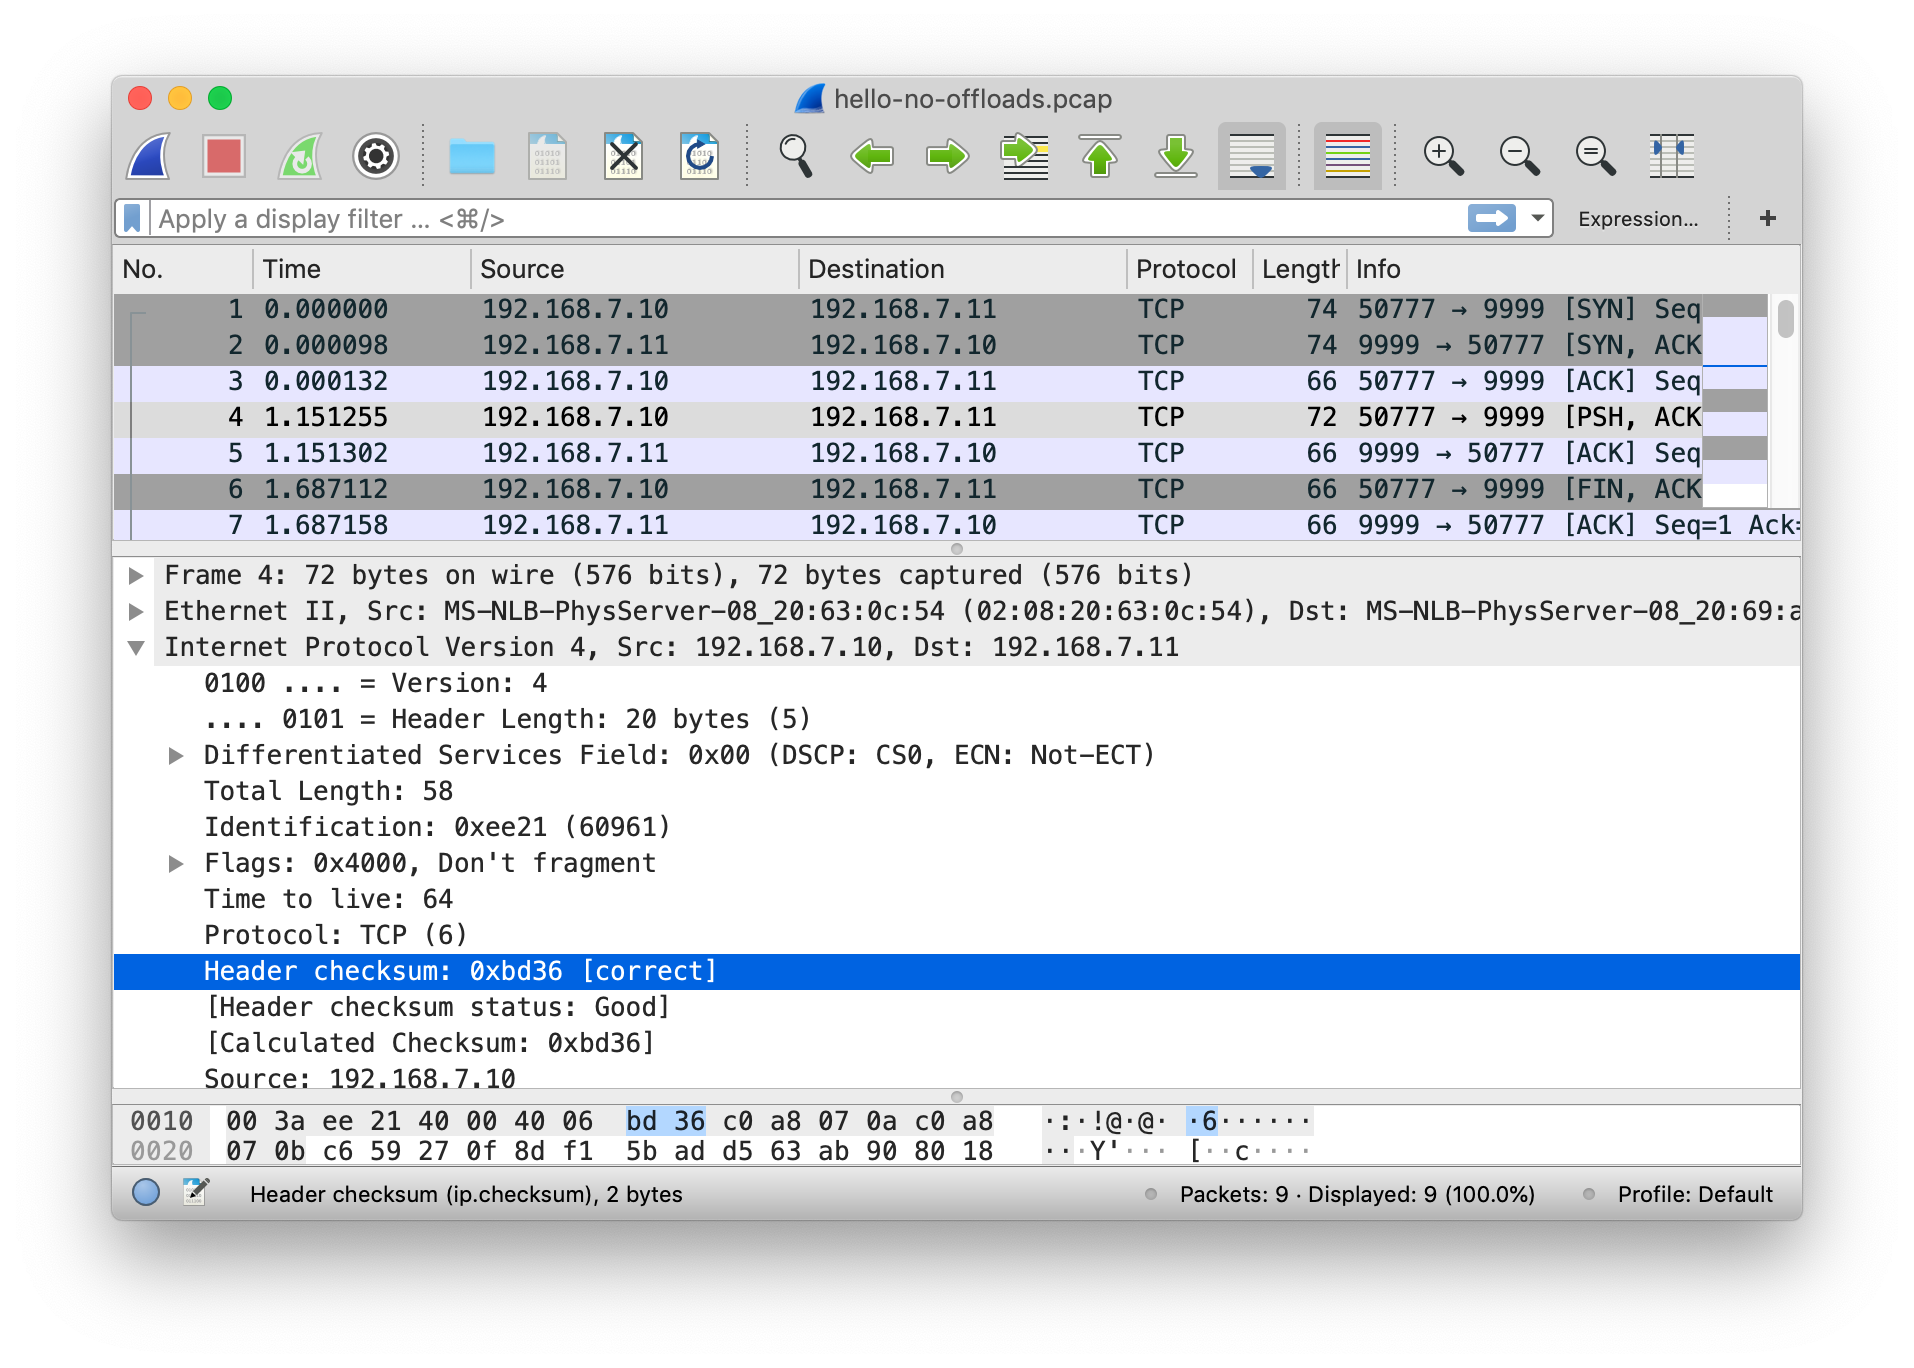Toggle packet colorization rules button
The height and width of the screenshot is (1368, 1914).
[x=1347, y=157]
